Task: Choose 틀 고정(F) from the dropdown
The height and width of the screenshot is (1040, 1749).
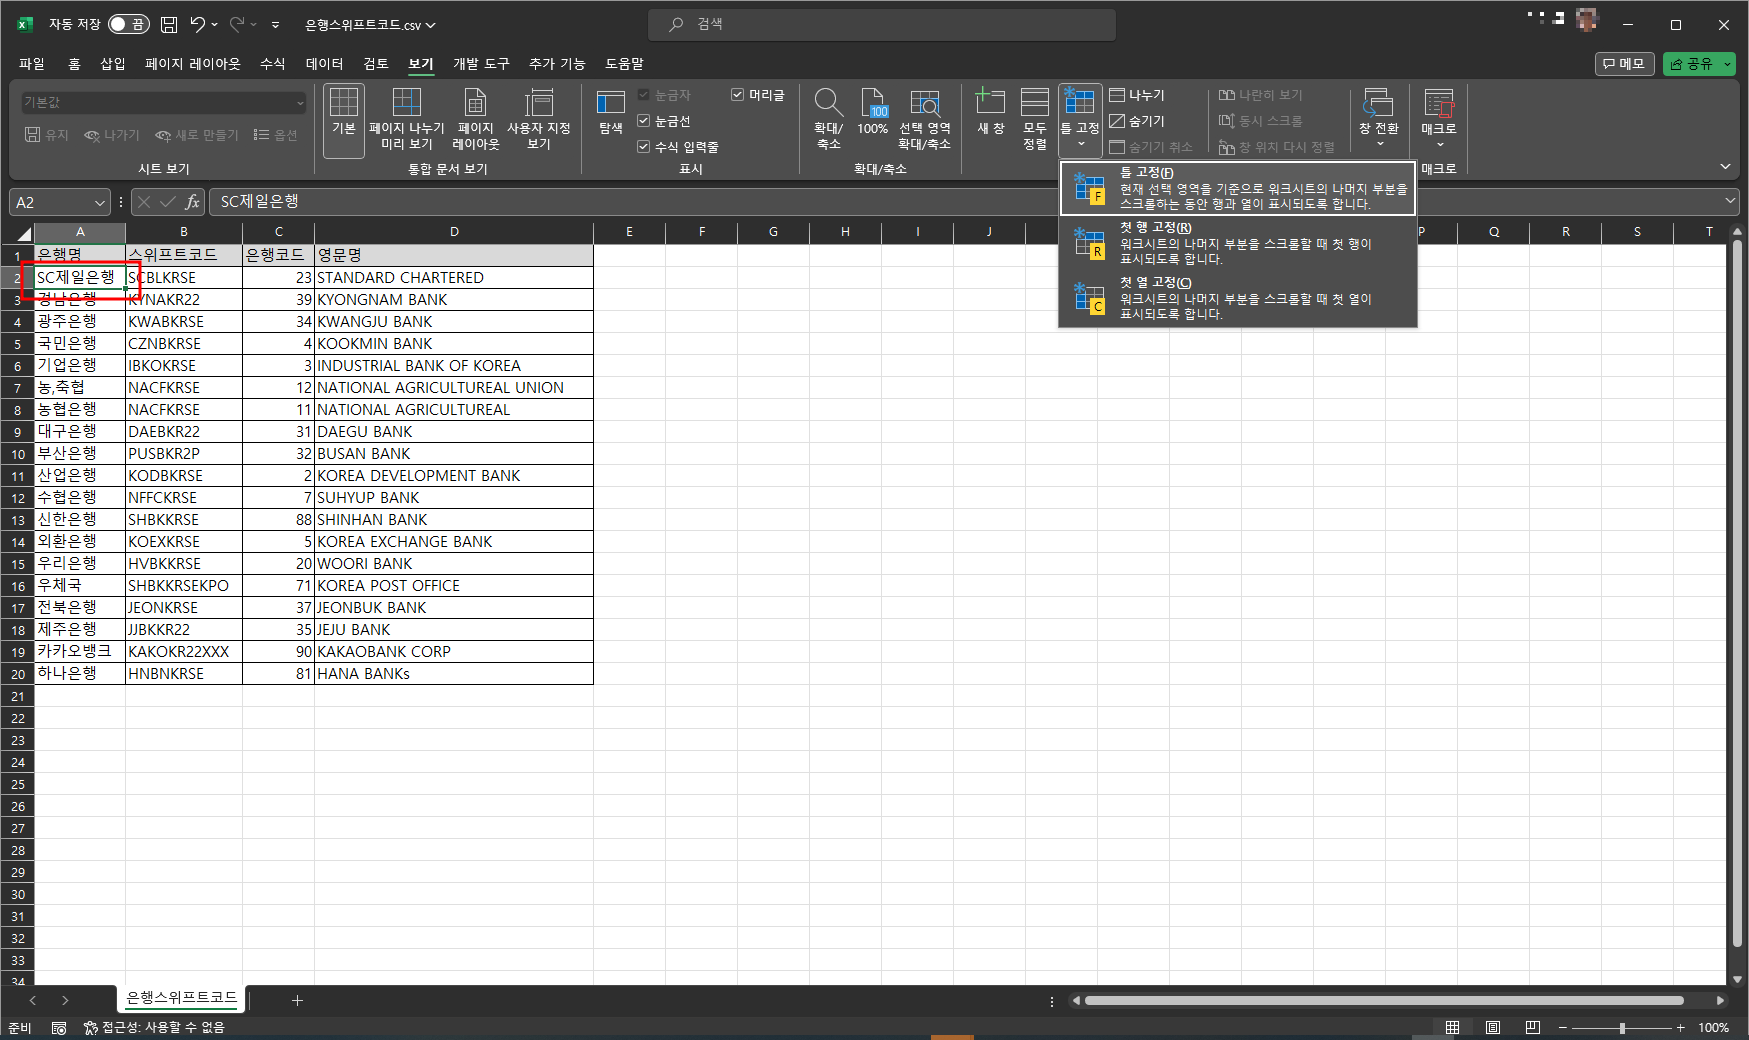Action: pyautogui.click(x=1238, y=188)
